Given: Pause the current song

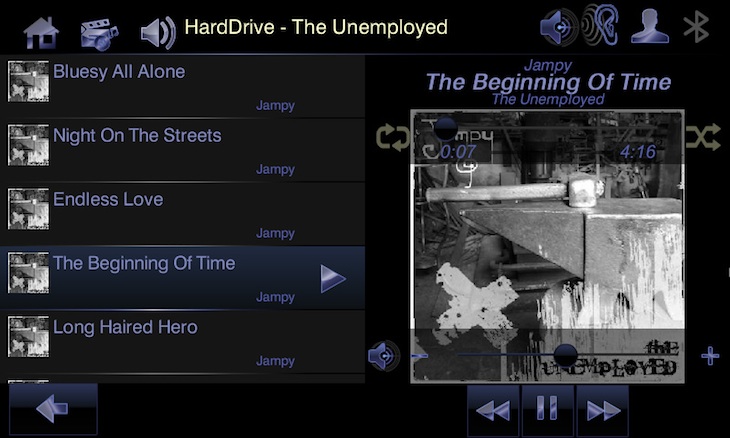Looking at the screenshot, I should tap(548, 411).
